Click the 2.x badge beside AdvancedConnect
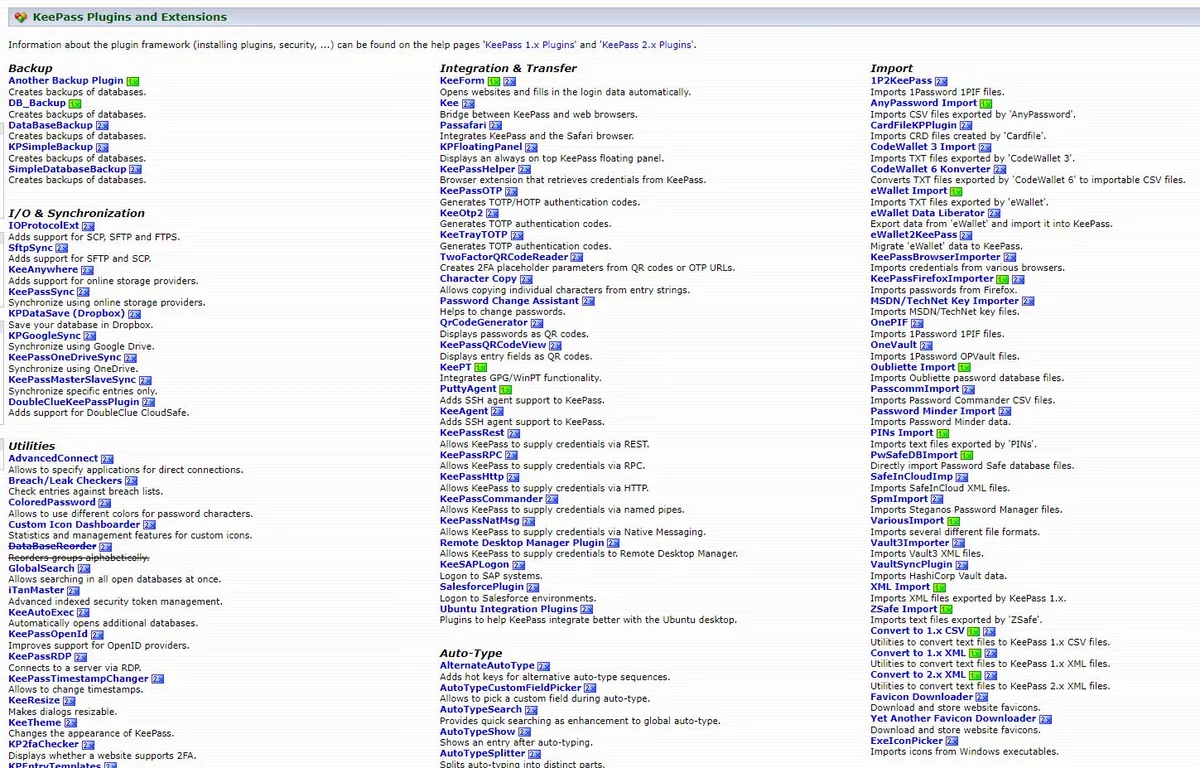Image resolution: width=1200 pixels, height=768 pixels. click(x=108, y=459)
